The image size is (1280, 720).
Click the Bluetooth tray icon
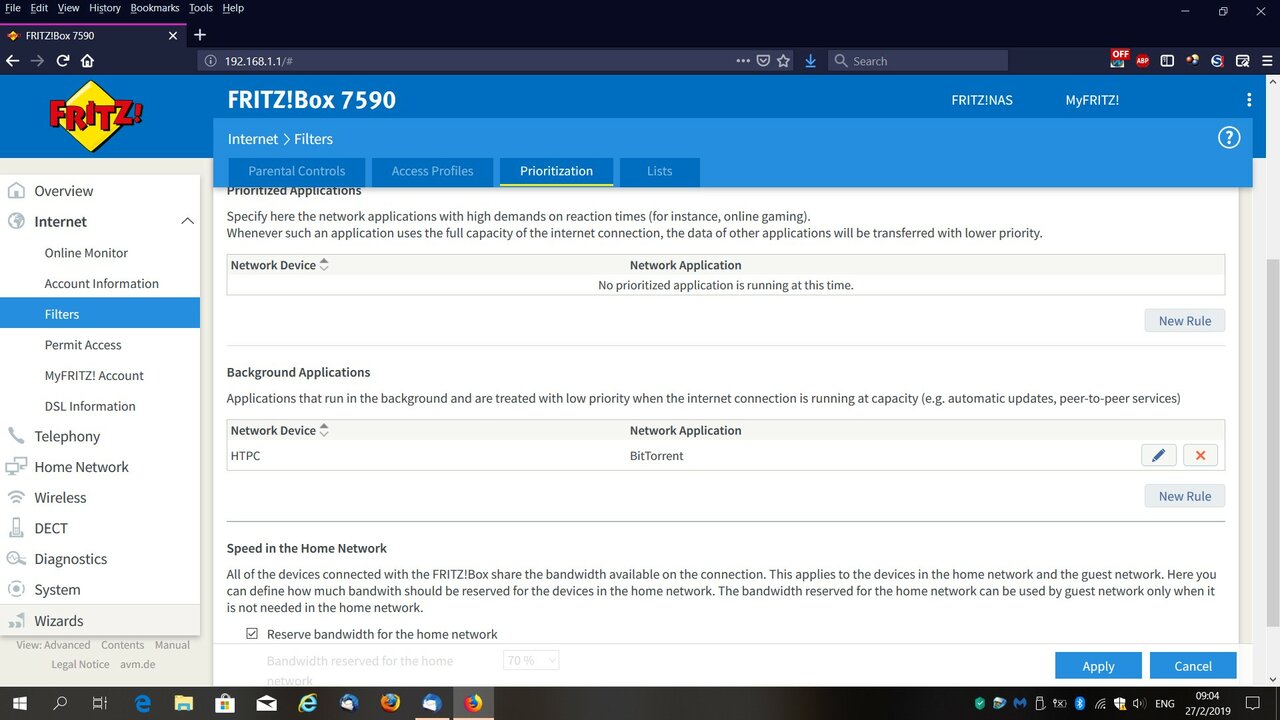(1079, 704)
